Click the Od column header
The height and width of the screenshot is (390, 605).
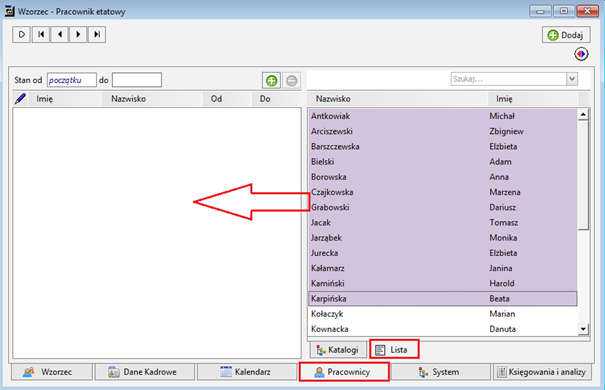228,99
